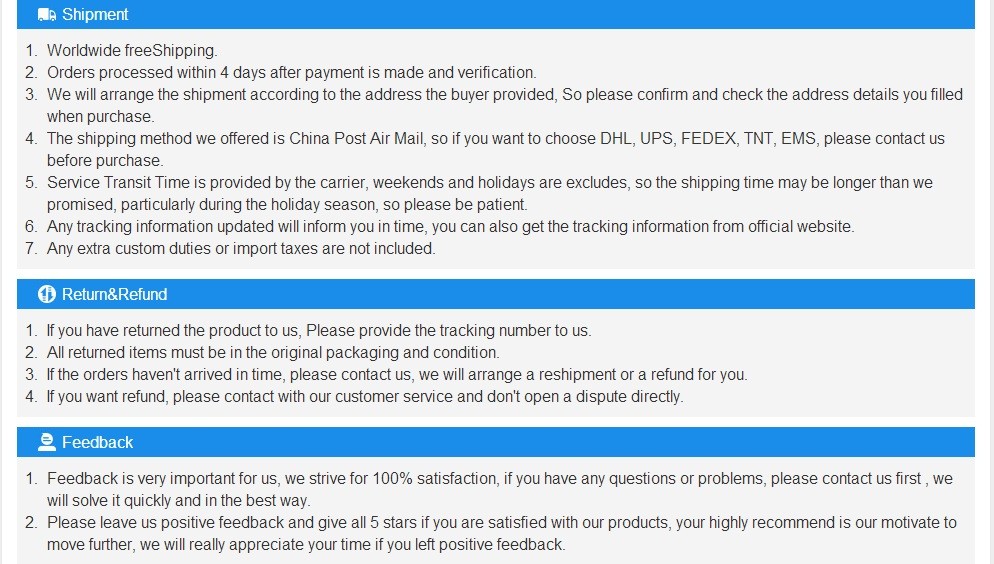Click the "Worldwide freeShipping" line
Screen dimensions: 994x564
click(x=132, y=50)
